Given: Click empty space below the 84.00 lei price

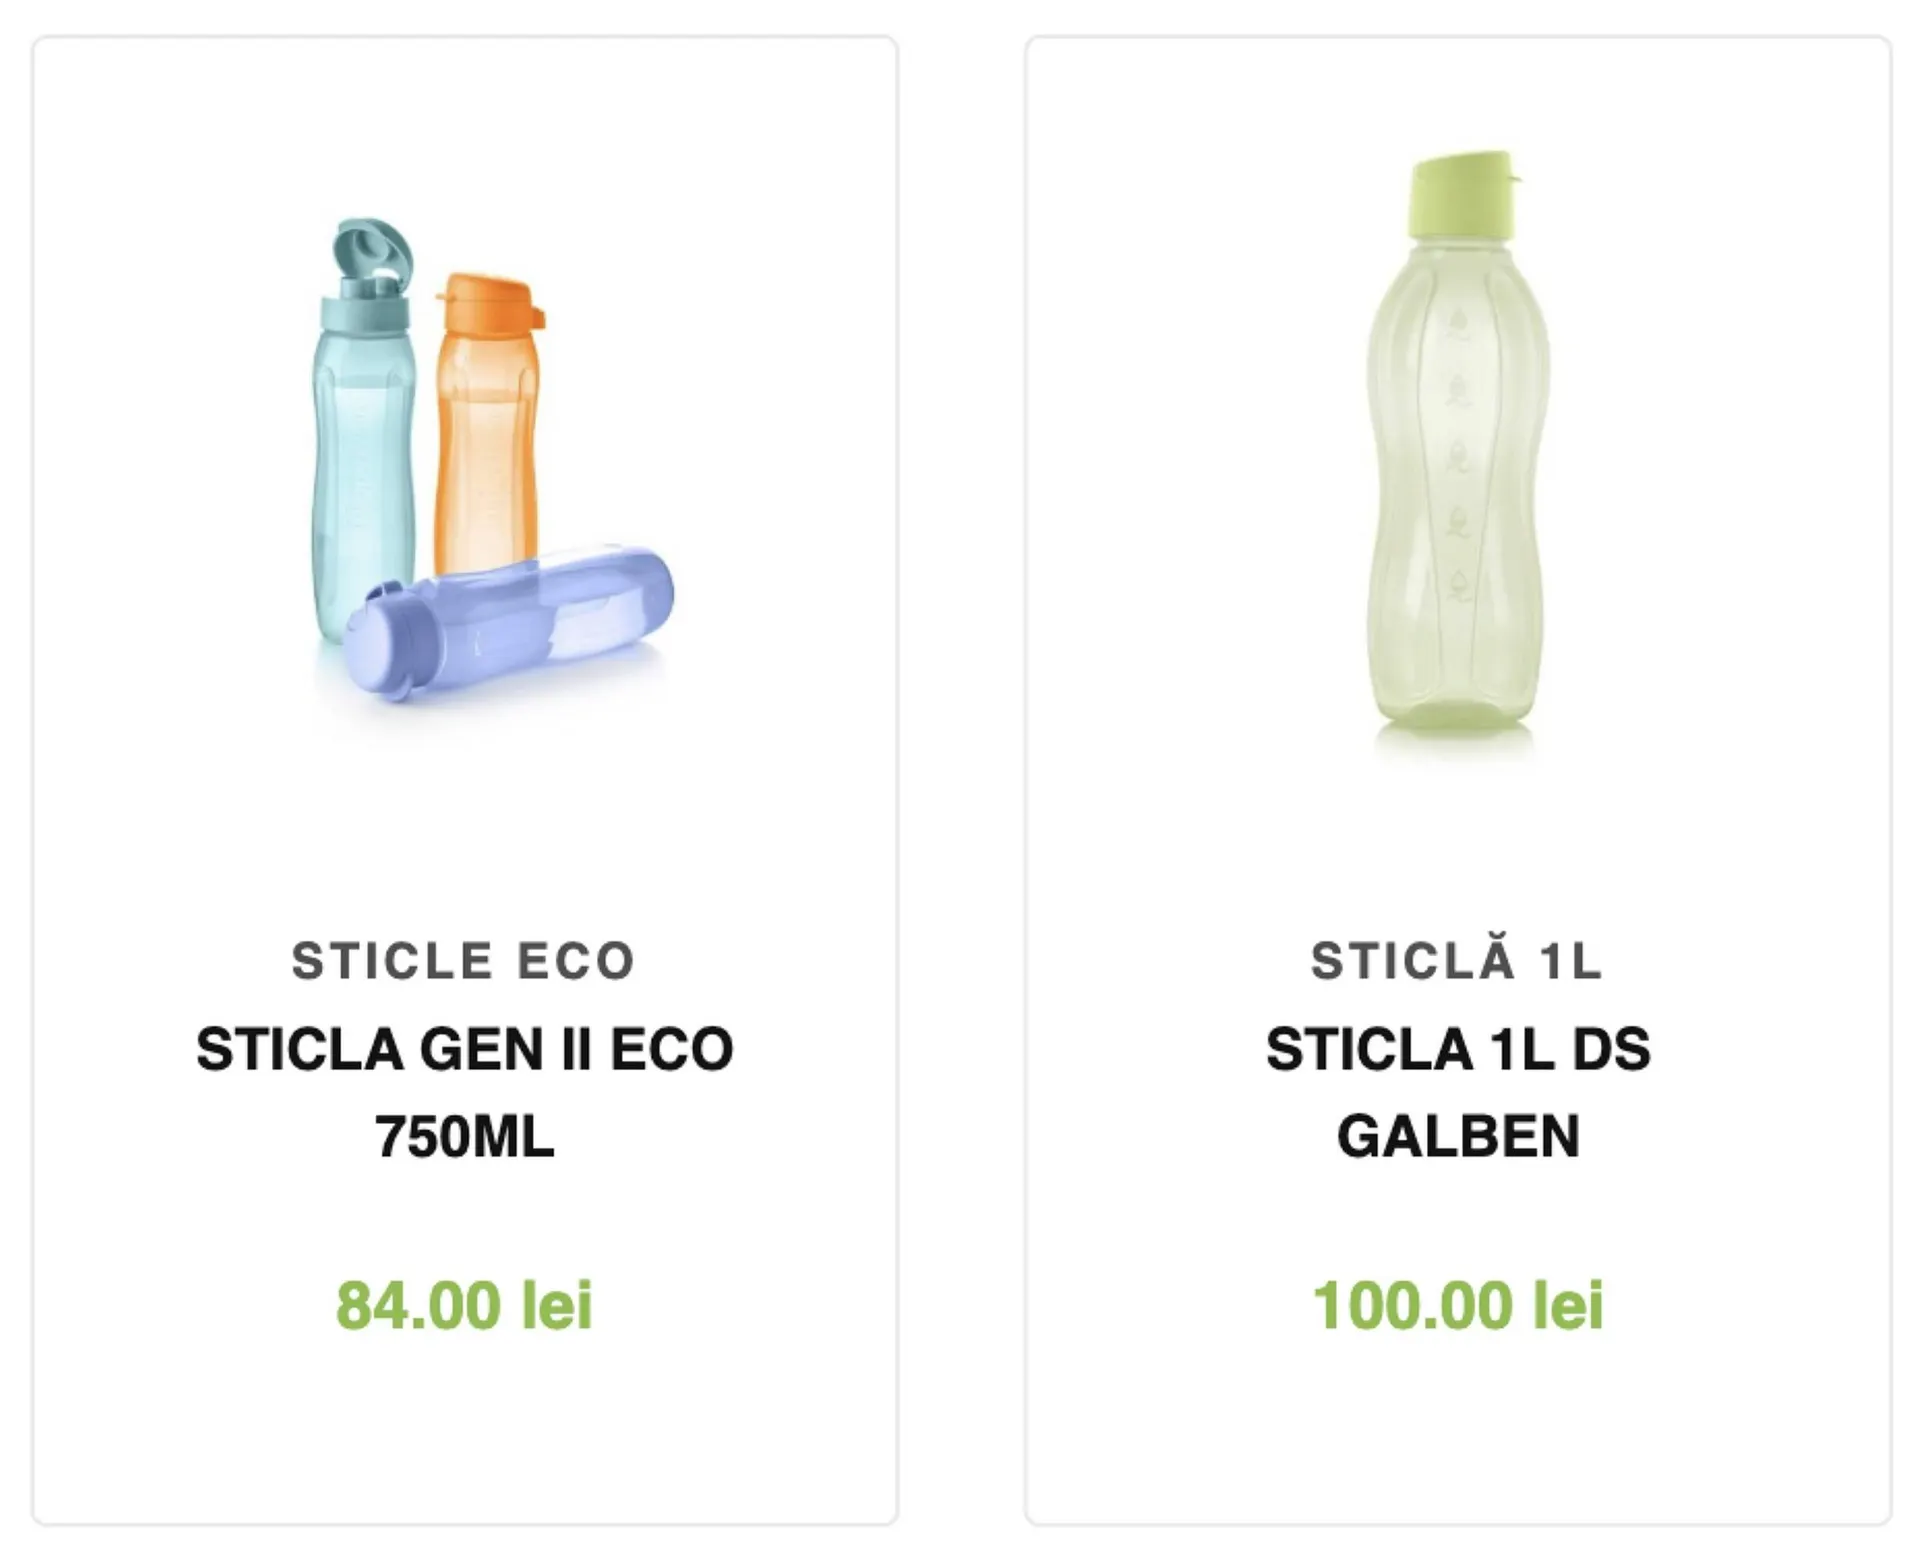Looking at the screenshot, I should (464, 1430).
